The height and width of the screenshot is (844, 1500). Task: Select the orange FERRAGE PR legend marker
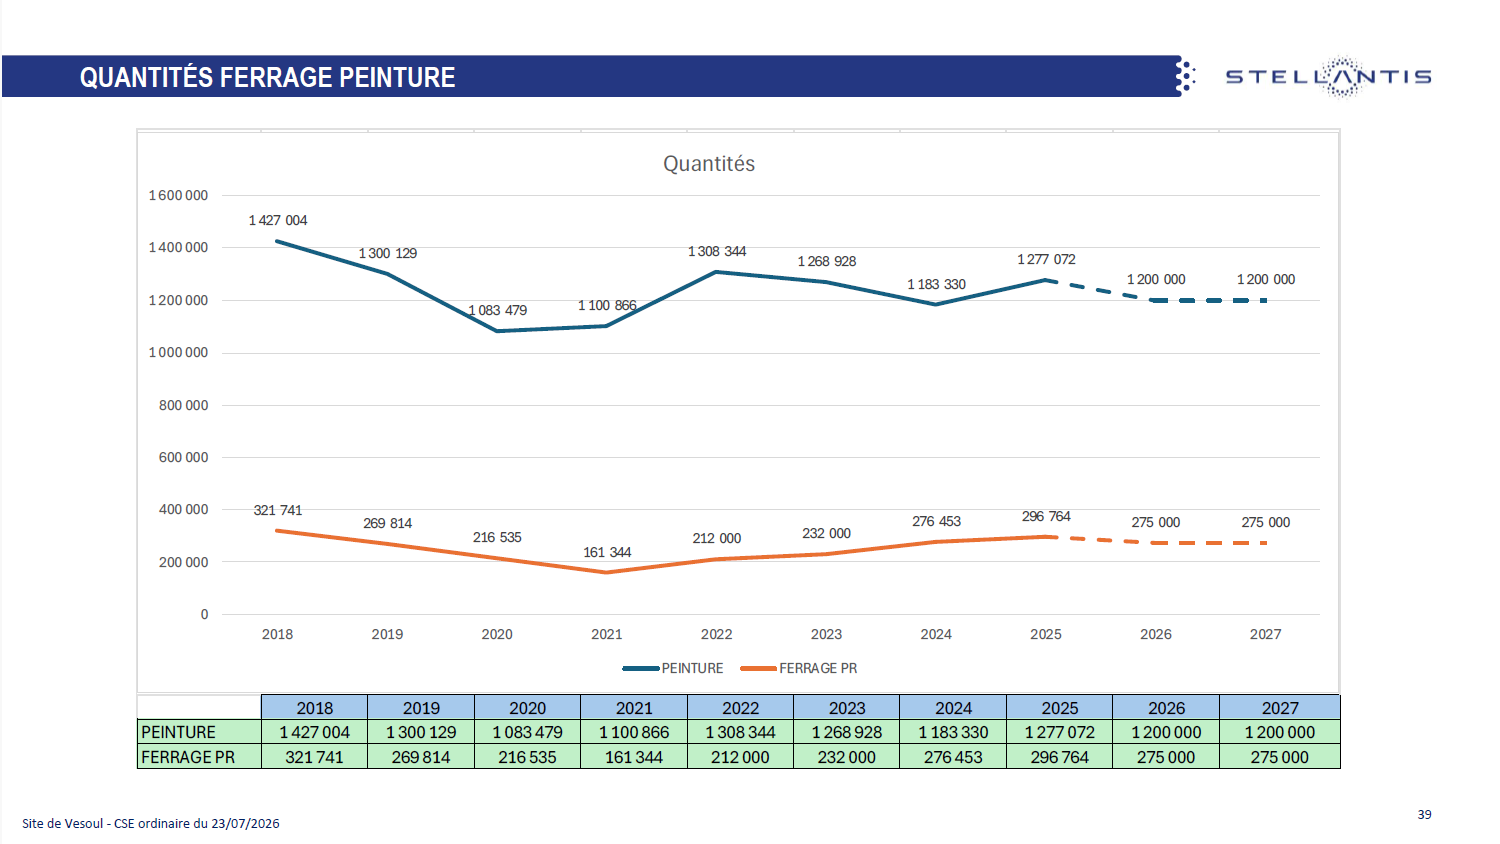[x=758, y=668]
